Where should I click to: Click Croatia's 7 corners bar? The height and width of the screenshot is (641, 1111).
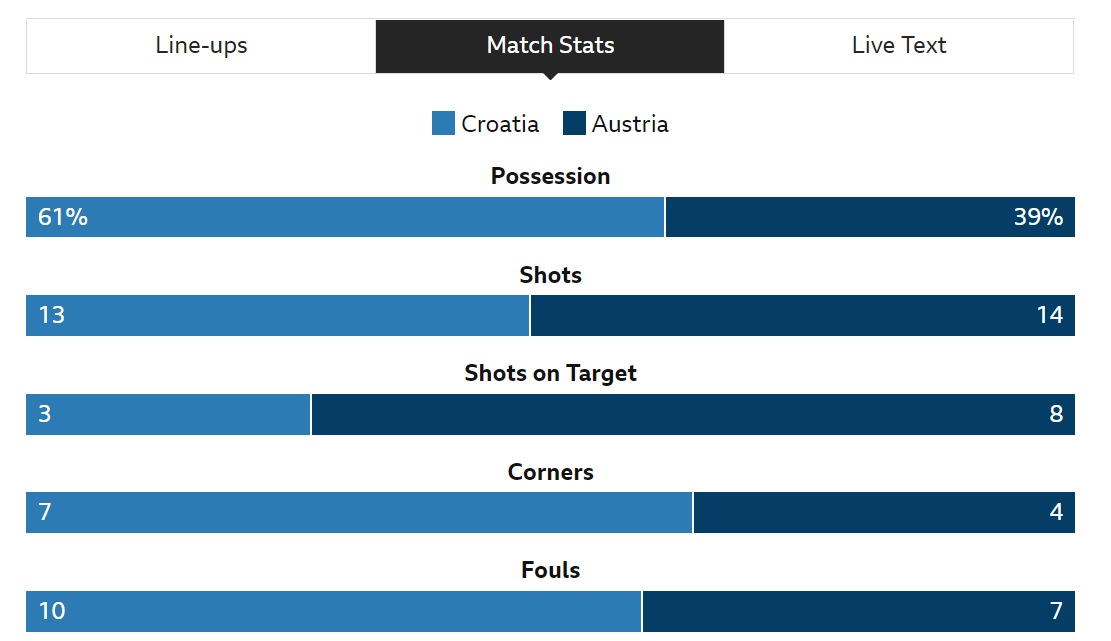click(359, 512)
